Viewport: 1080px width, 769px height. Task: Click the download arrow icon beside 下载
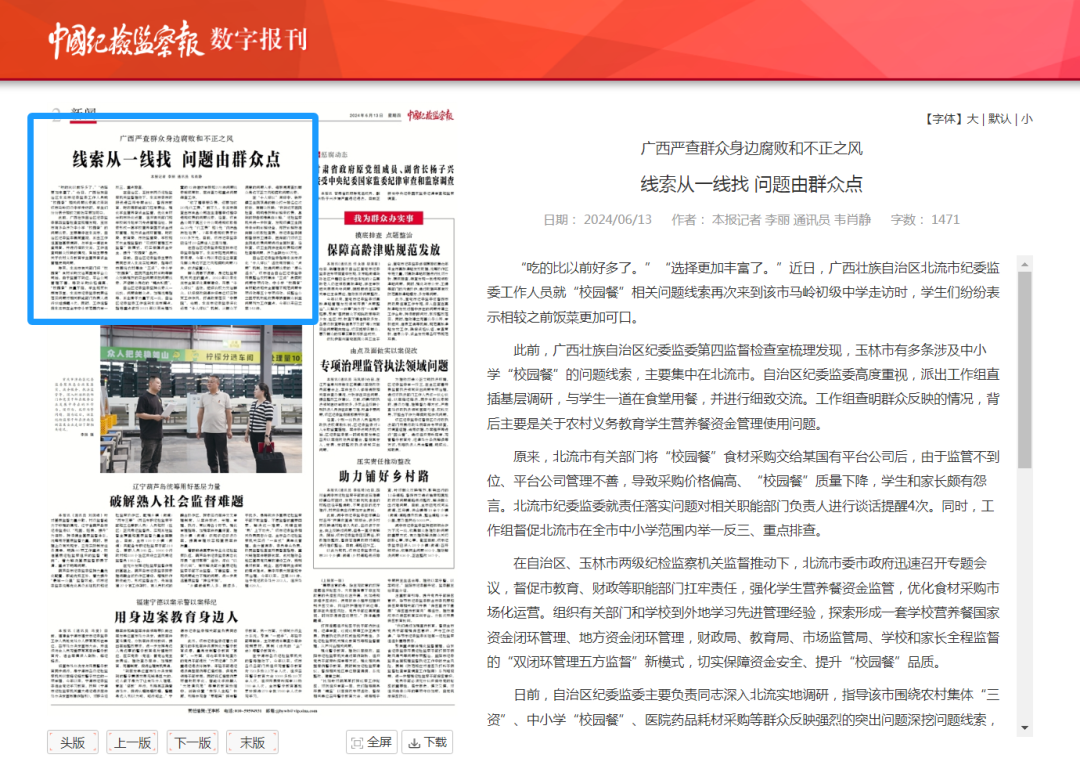pyautogui.click(x=414, y=743)
